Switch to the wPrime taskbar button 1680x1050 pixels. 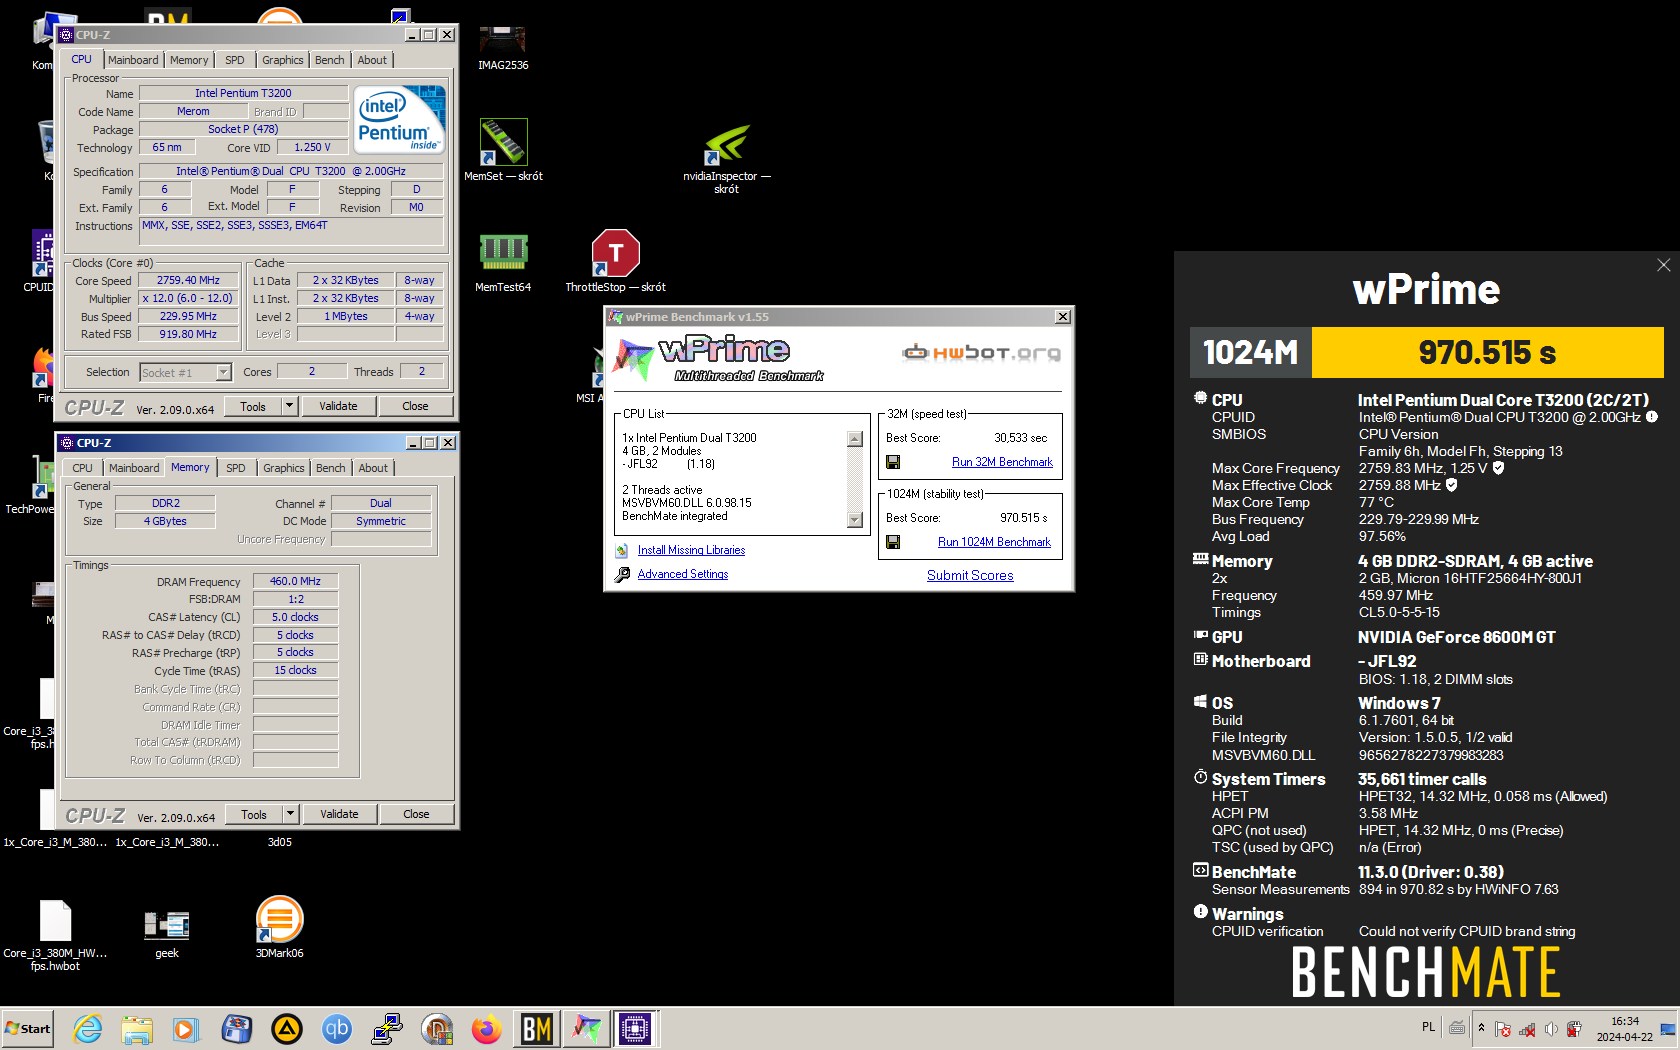[x=586, y=1028]
